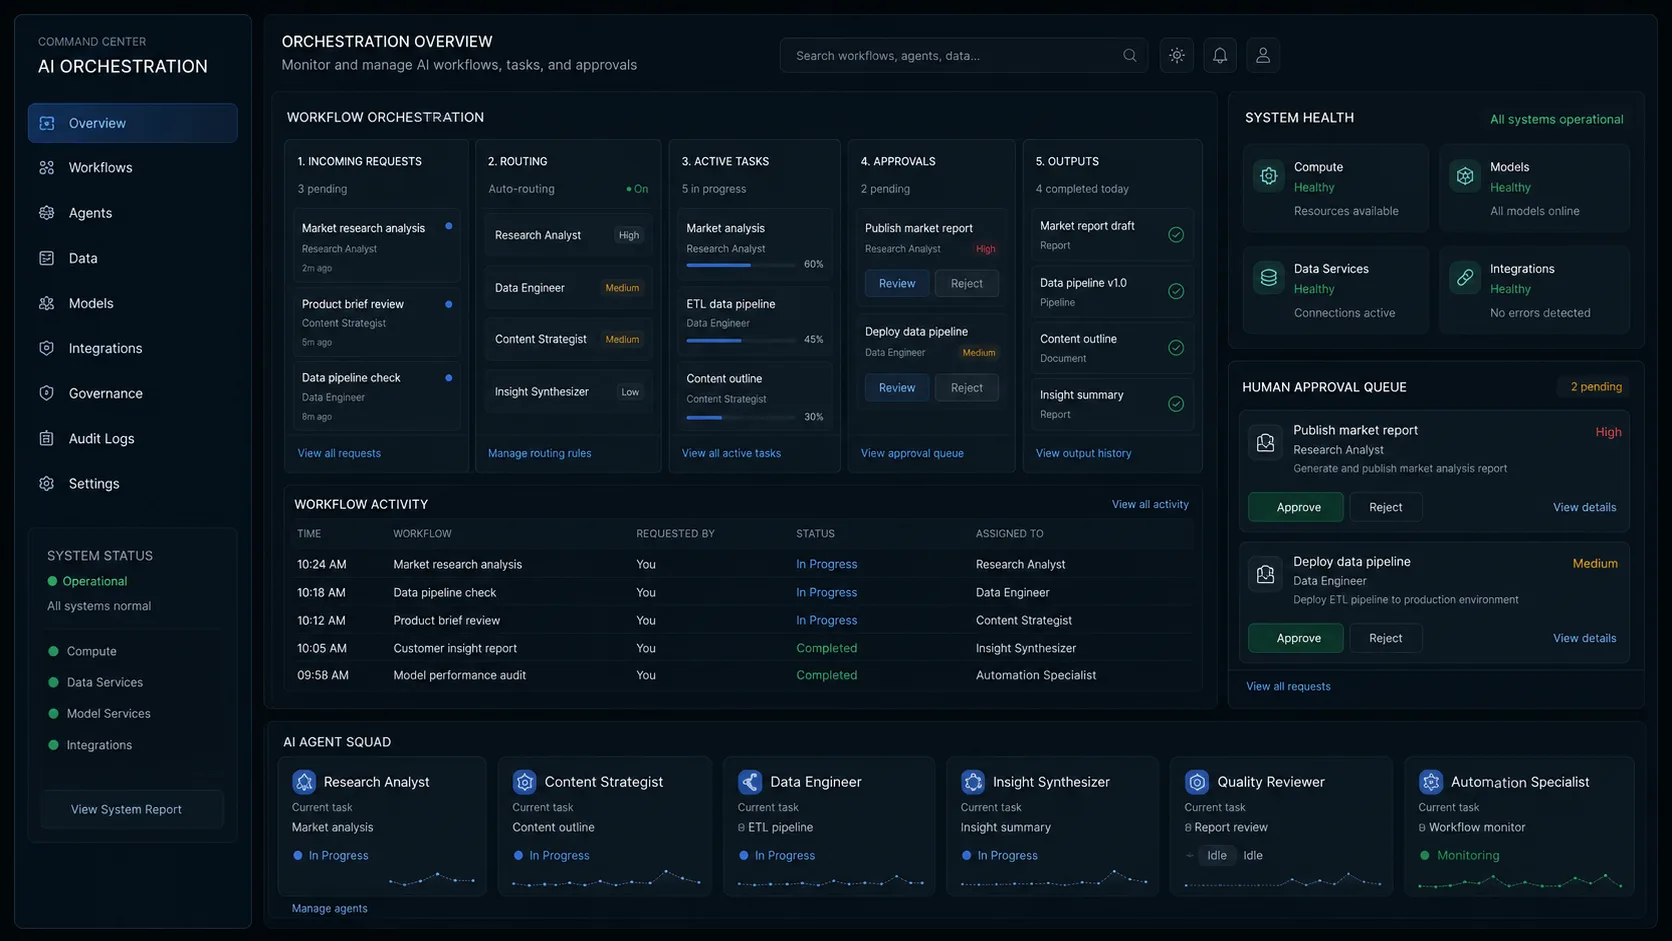Reject Deploy data pipeline in approval queue

(1386, 638)
